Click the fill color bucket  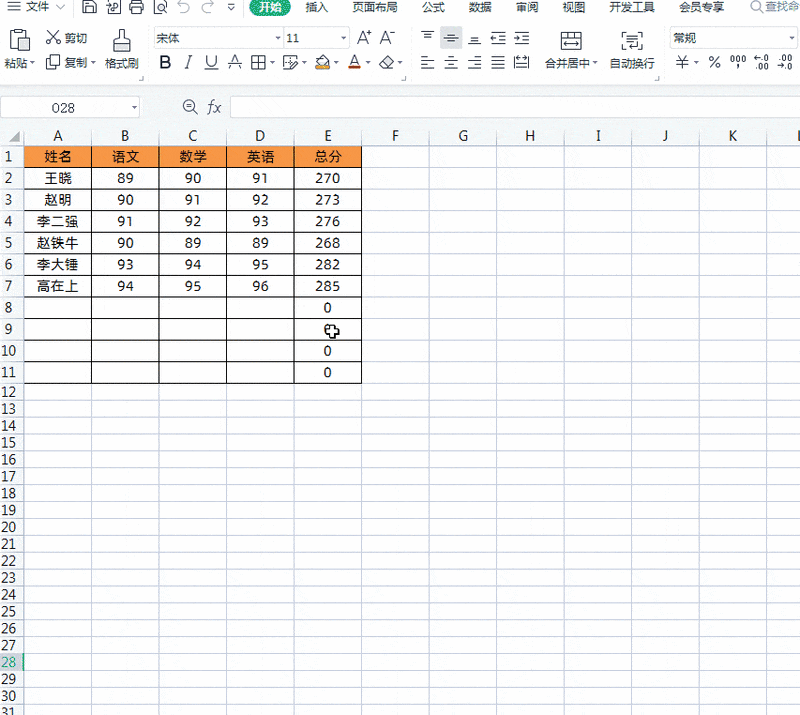coord(322,62)
